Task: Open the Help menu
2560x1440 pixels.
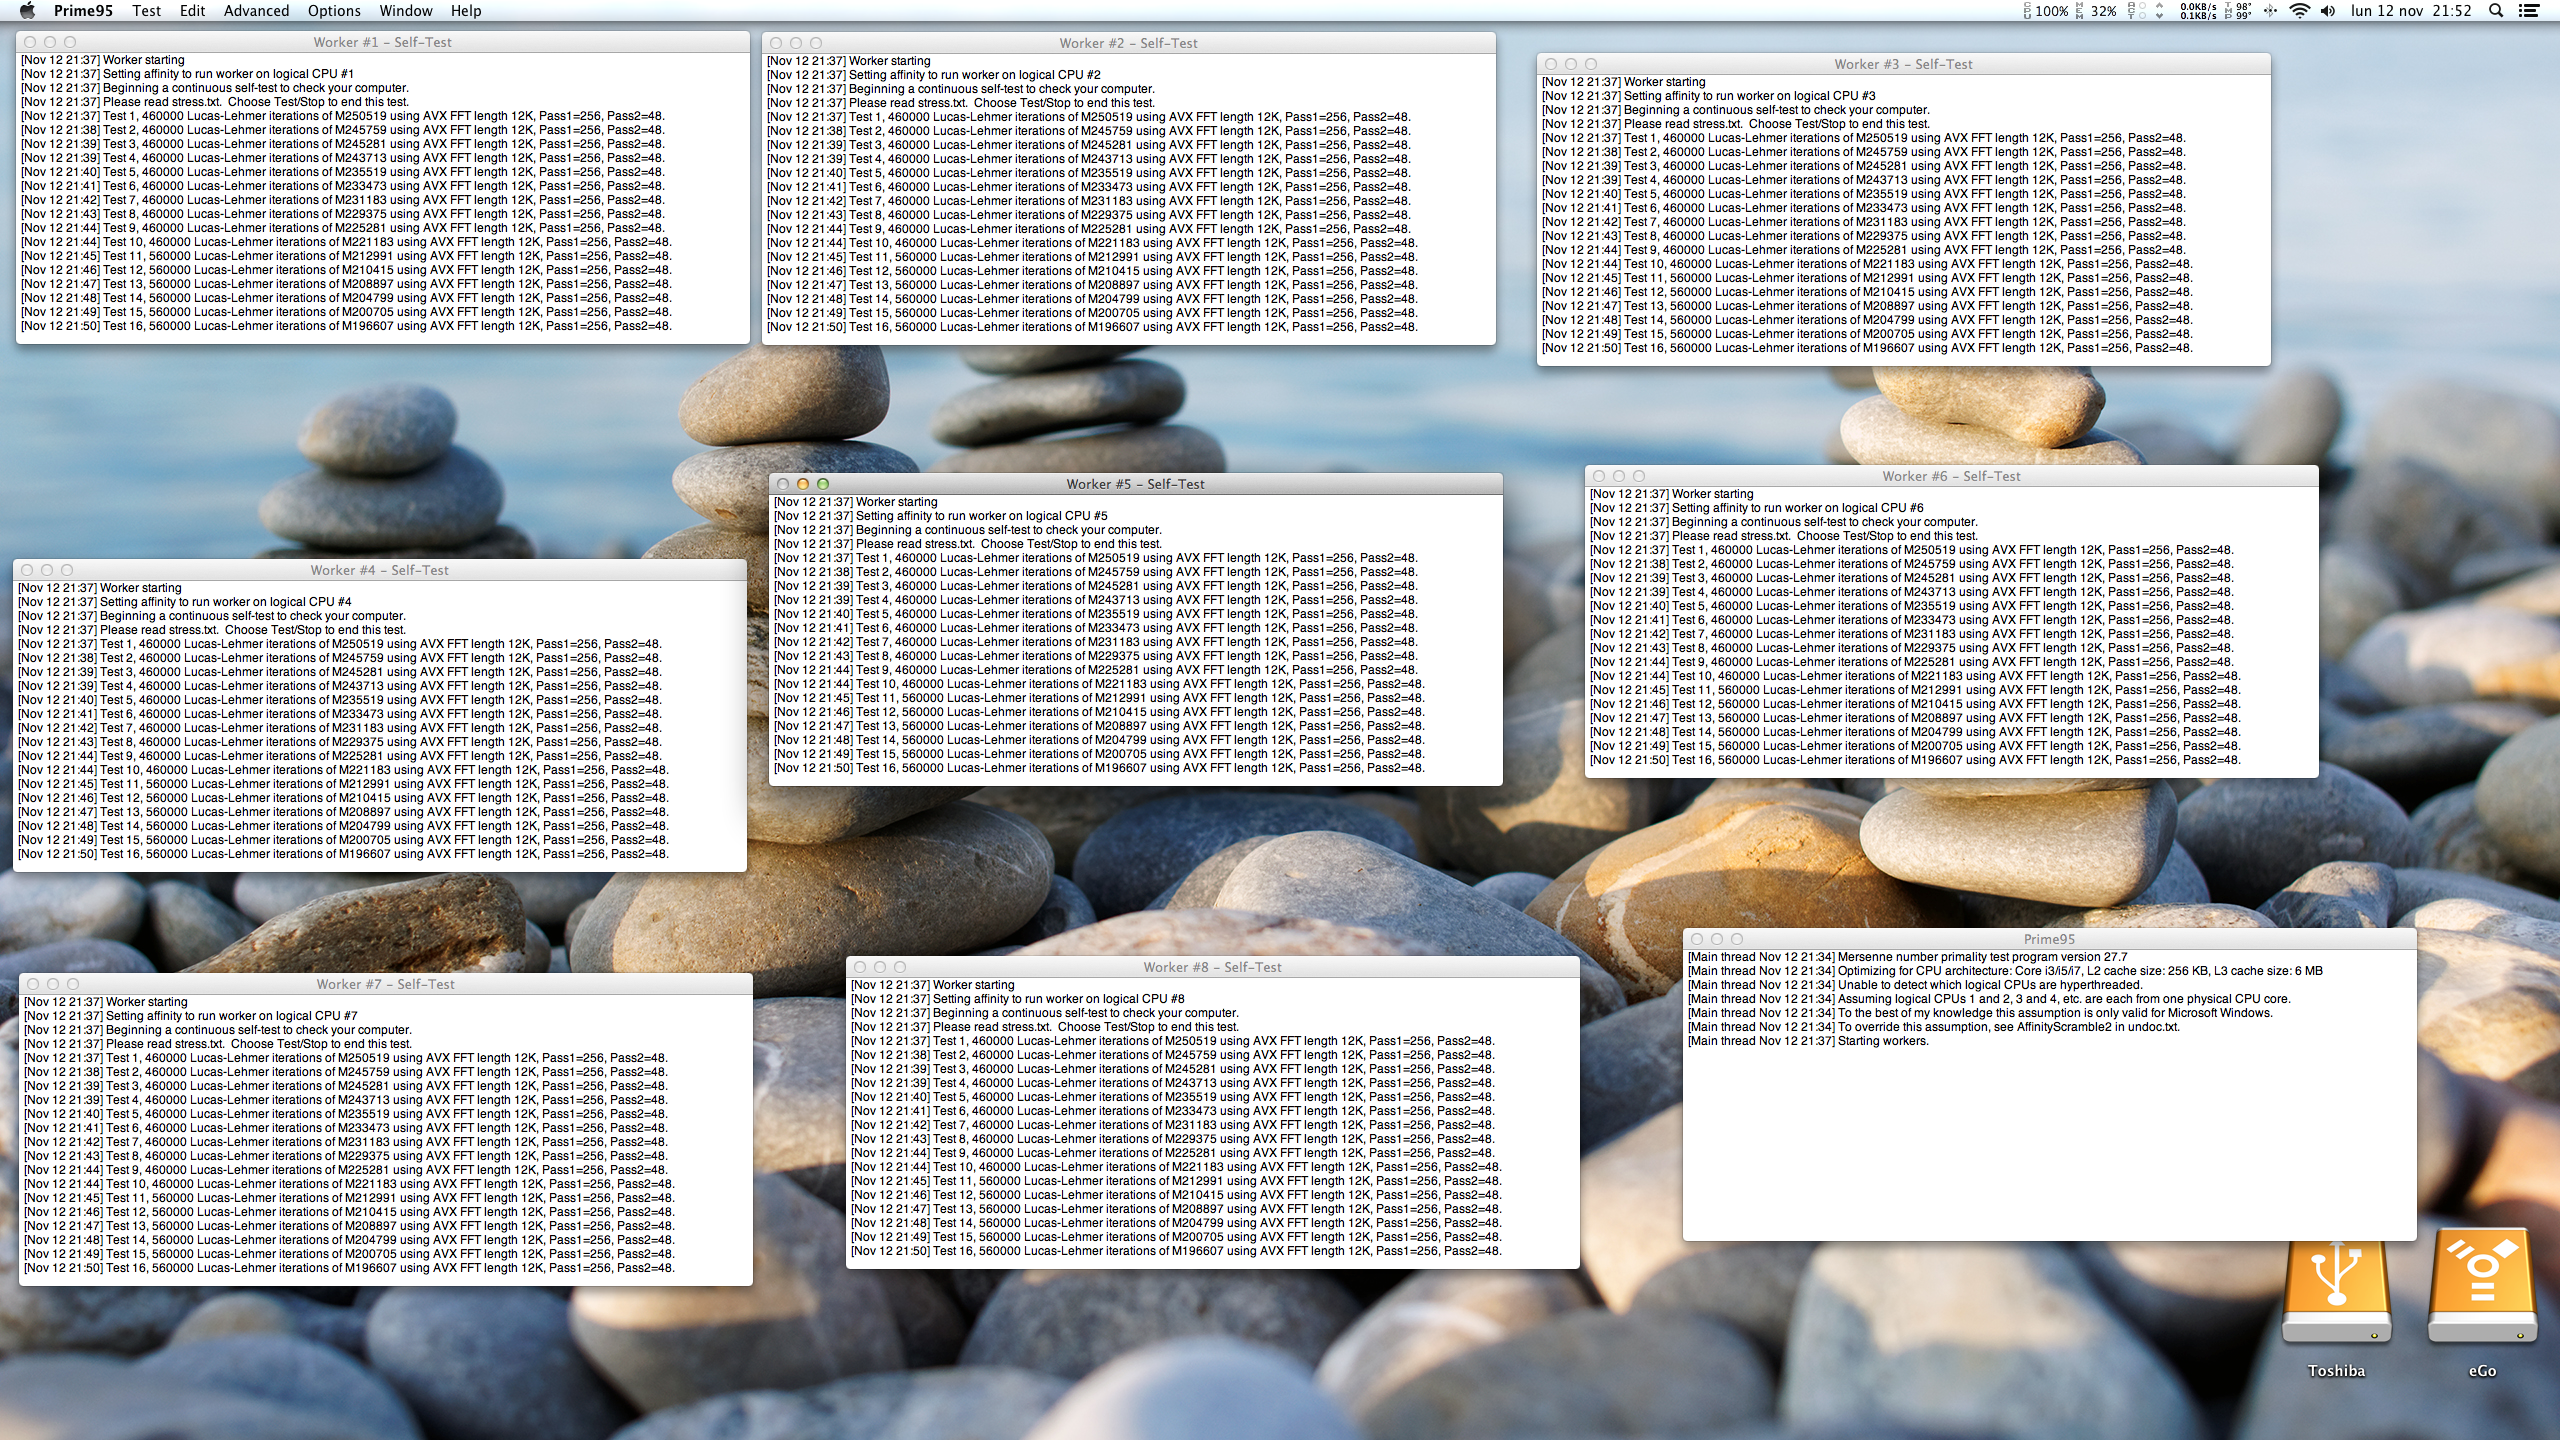Action: coord(466,11)
